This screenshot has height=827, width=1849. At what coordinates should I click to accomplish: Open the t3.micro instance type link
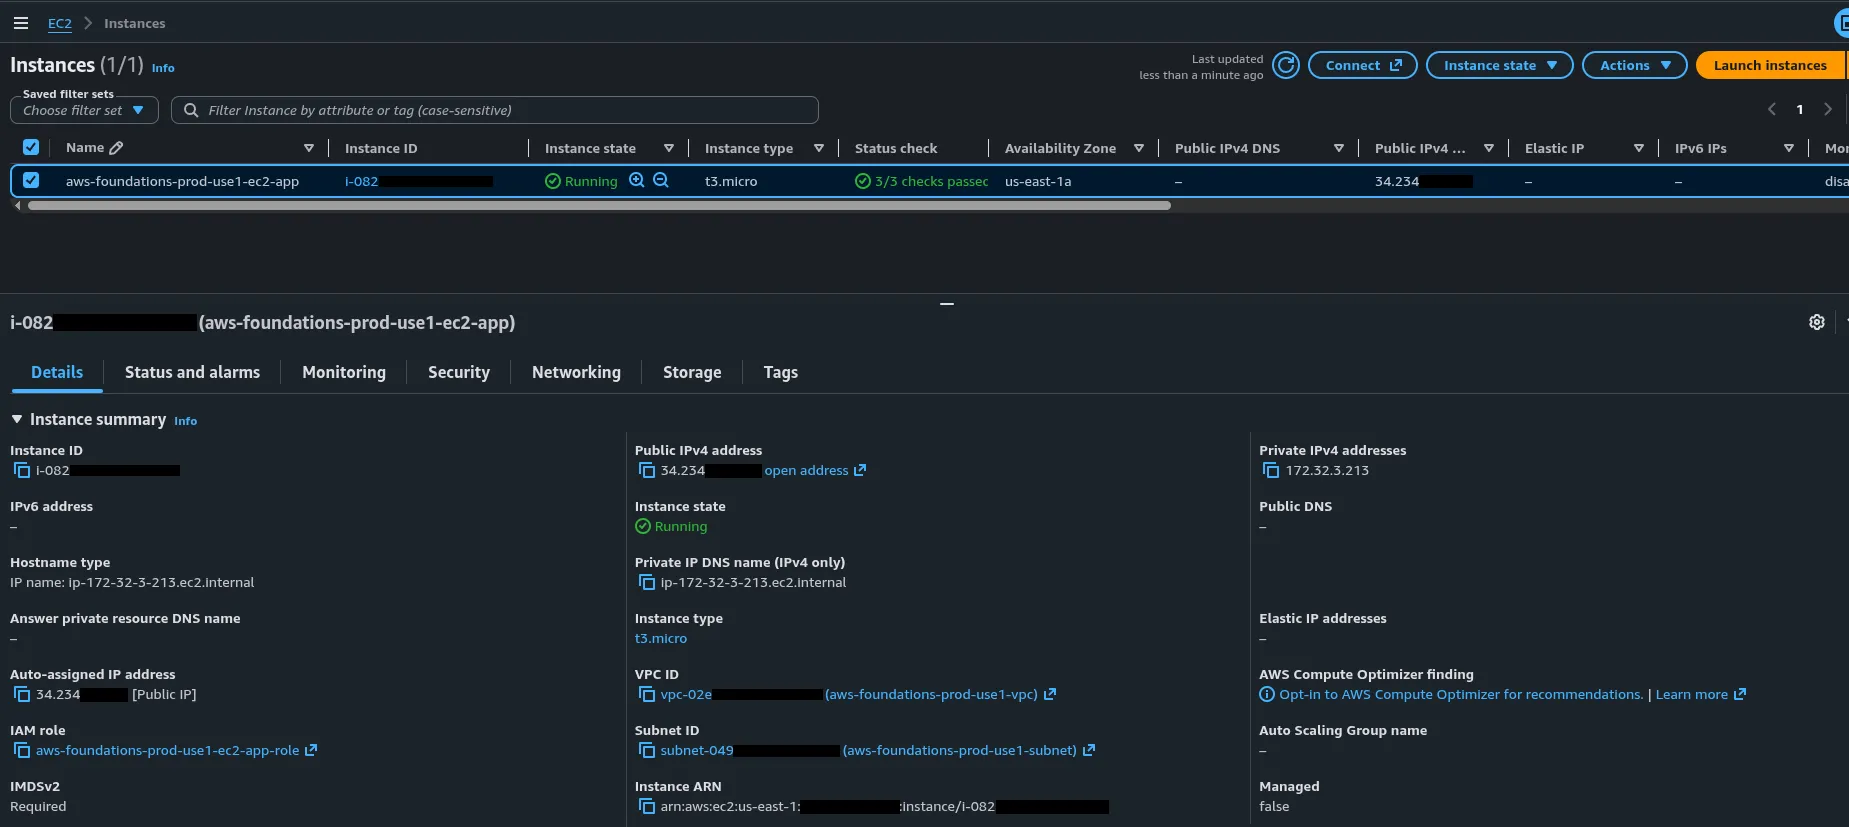click(661, 638)
